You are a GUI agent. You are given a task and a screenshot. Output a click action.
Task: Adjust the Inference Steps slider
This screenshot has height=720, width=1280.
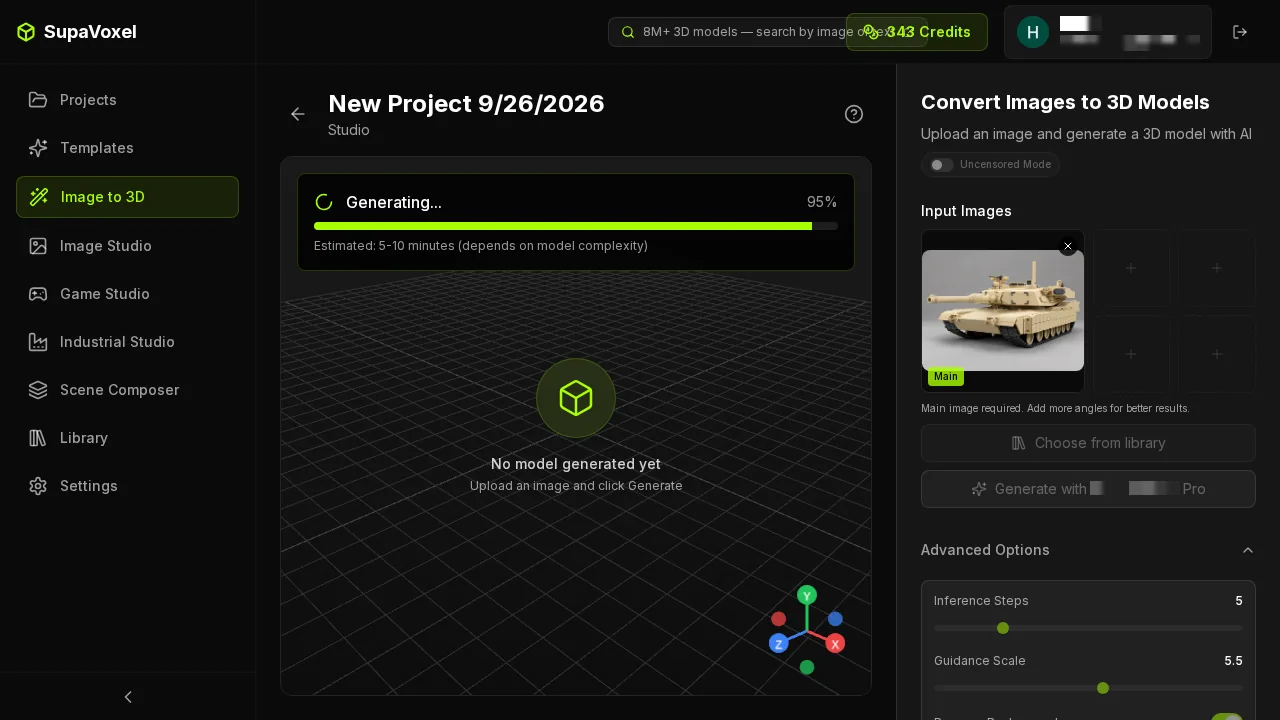(x=1088, y=628)
